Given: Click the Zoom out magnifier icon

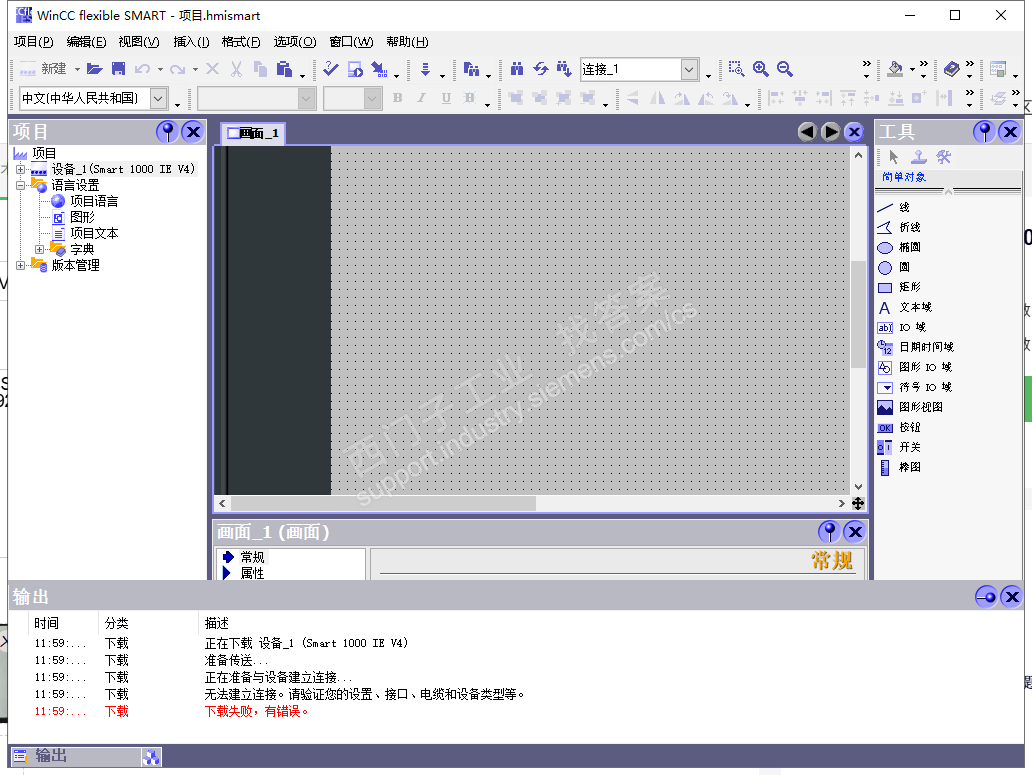Looking at the screenshot, I should 785,69.
